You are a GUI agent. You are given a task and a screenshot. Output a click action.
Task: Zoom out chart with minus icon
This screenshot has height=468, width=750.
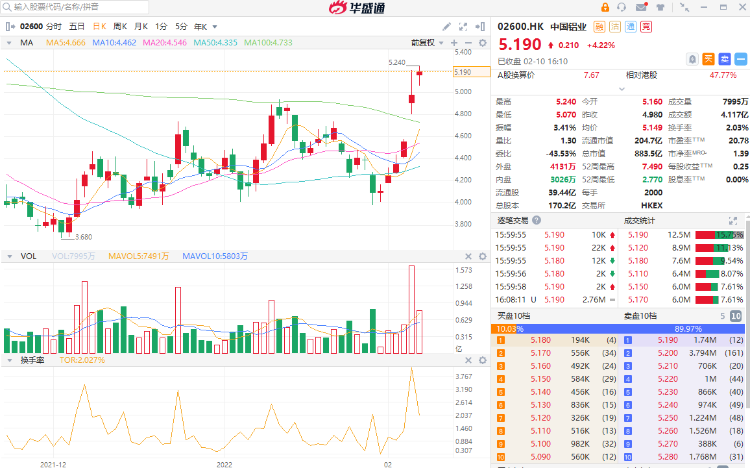pyautogui.click(x=468, y=43)
